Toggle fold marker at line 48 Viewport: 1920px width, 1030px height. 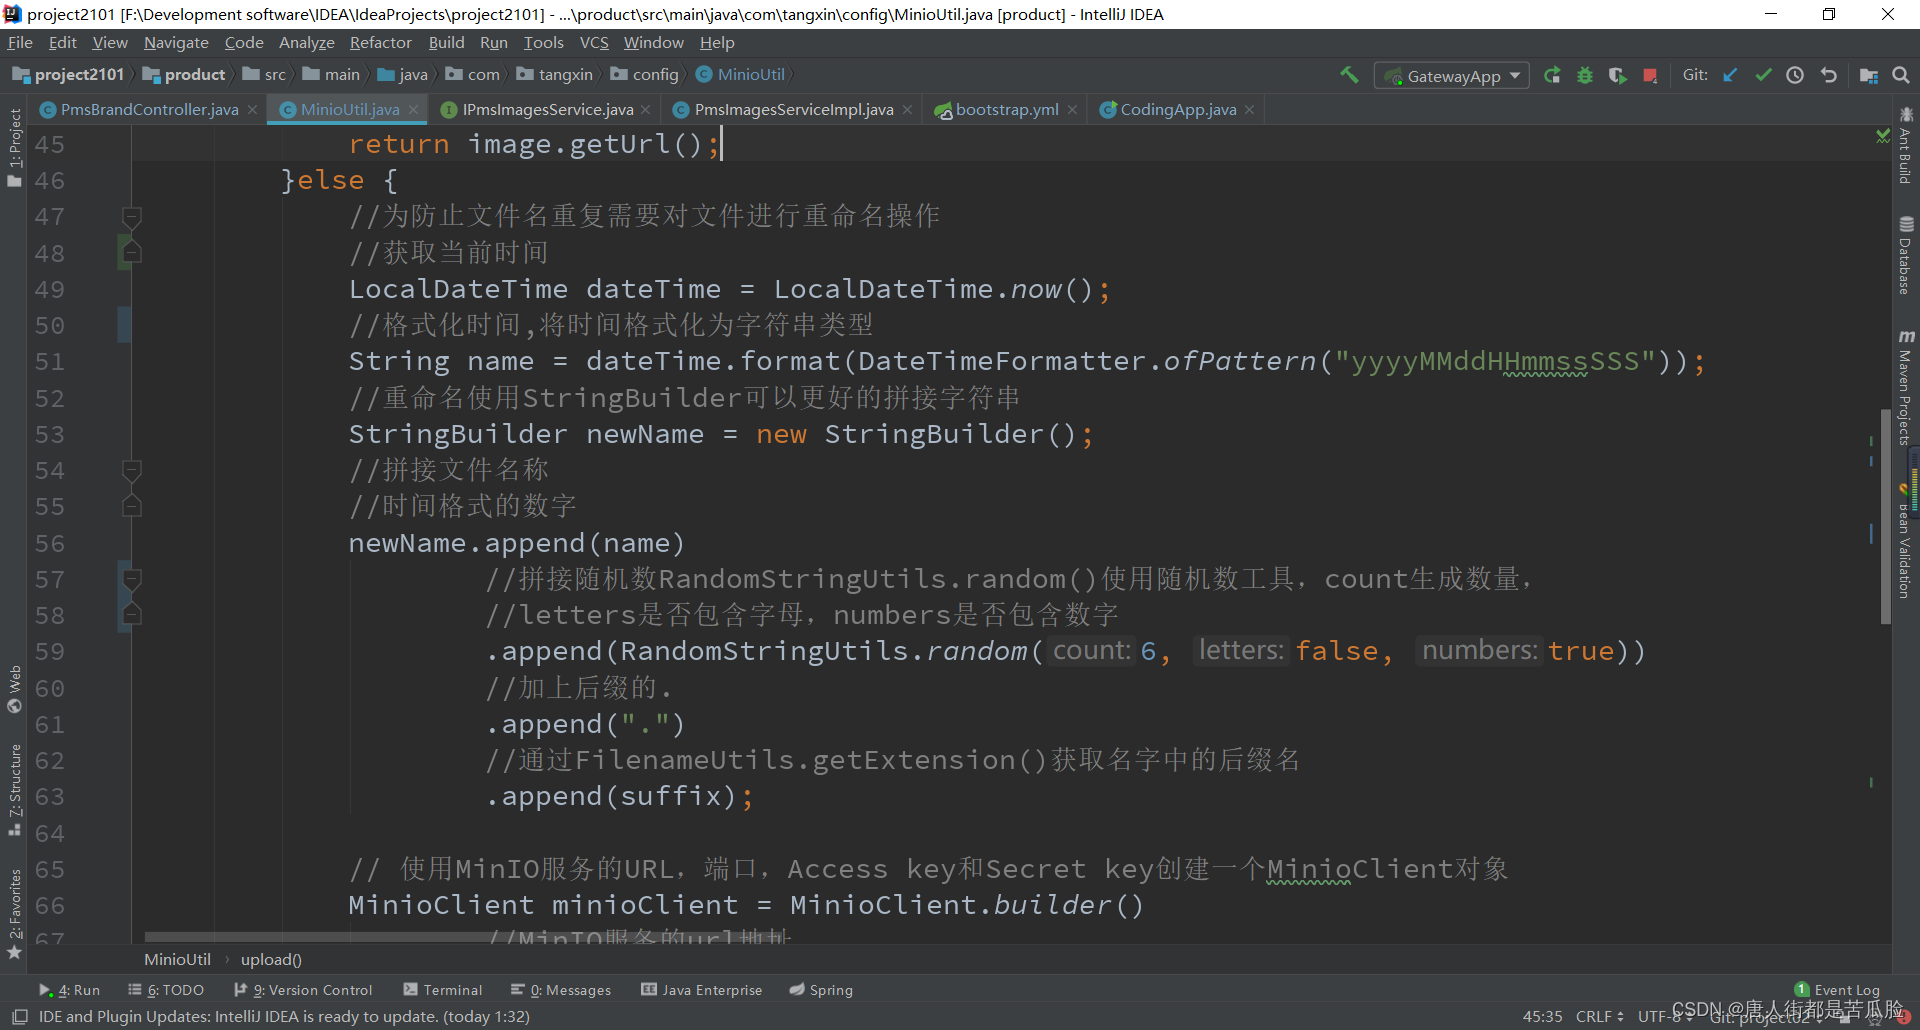(131, 252)
